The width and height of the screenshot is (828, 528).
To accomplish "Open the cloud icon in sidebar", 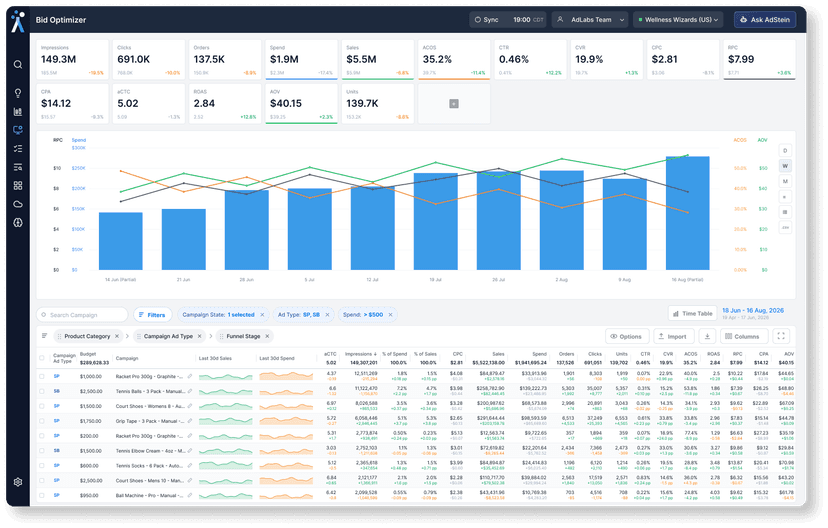I will (x=18, y=204).
